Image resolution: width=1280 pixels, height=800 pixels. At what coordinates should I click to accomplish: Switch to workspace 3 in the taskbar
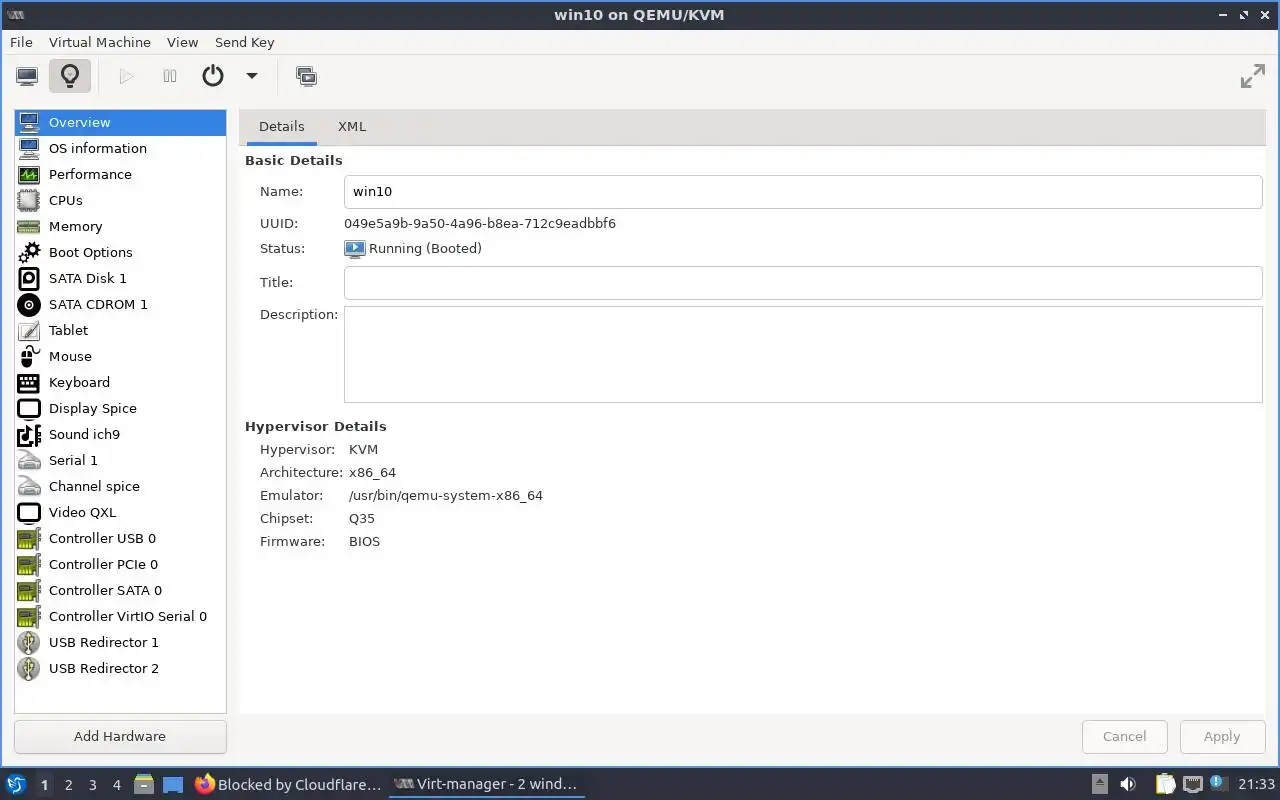click(92, 785)
